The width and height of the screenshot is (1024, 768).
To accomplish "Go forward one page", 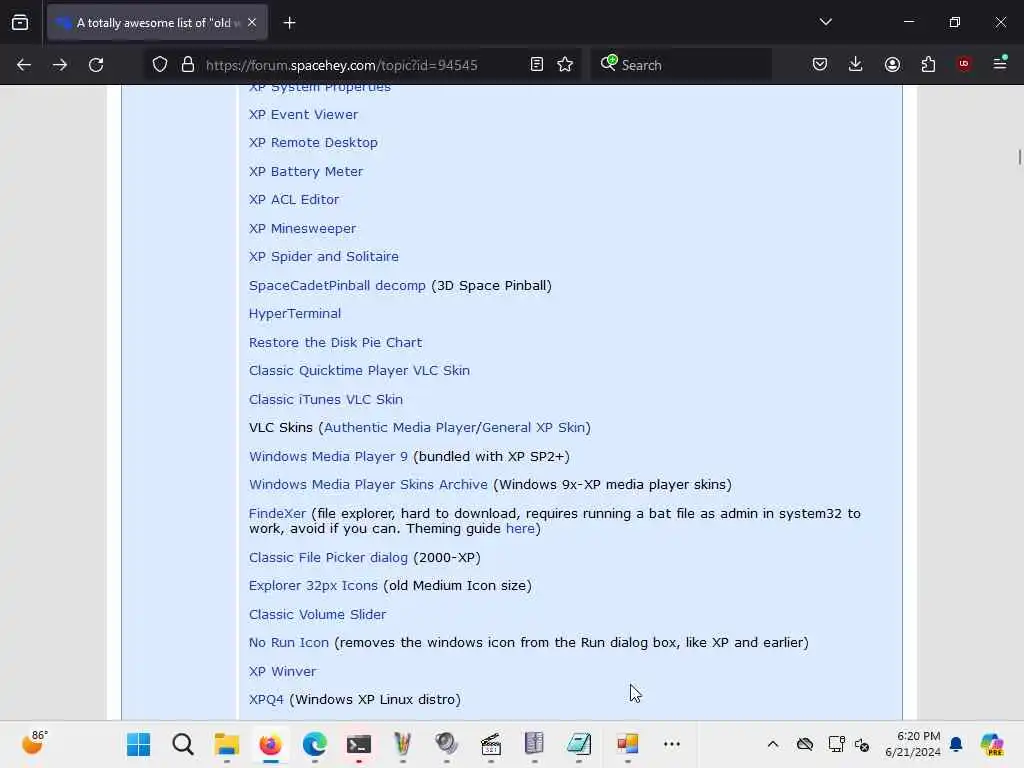I will pos(59,65).
